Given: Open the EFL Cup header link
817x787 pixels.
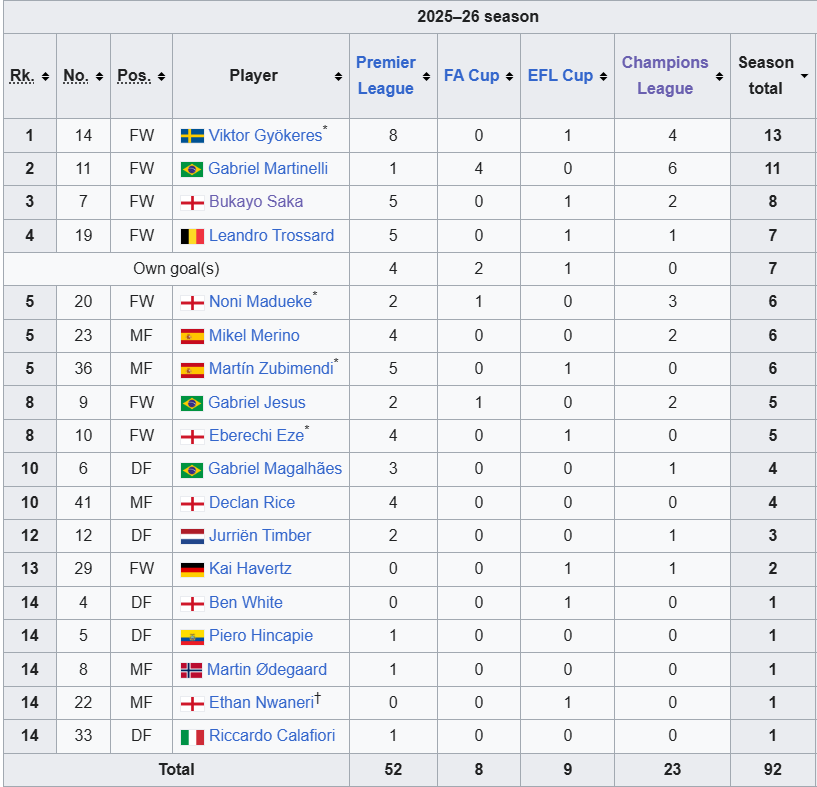Looking at the screenshot, I should point(560,76).
